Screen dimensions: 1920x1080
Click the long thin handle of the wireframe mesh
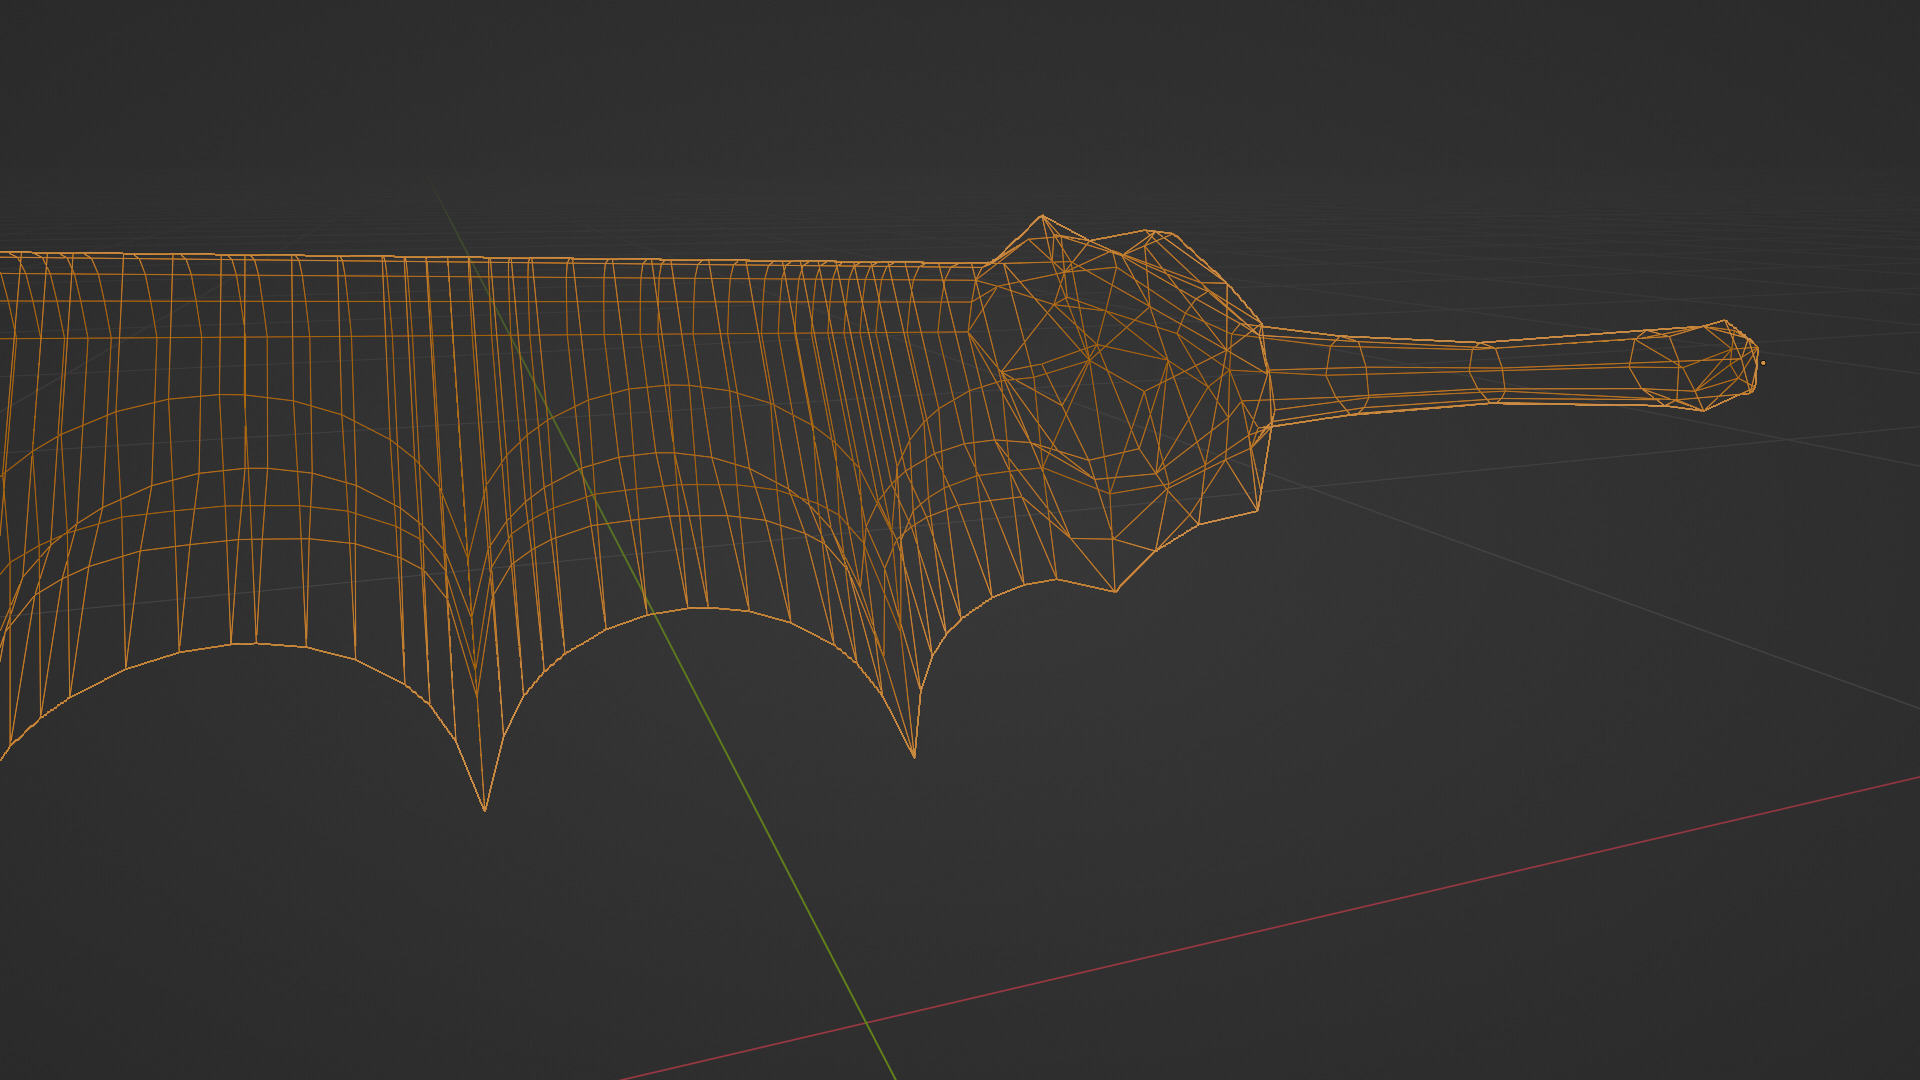(x=1510, y=370)
